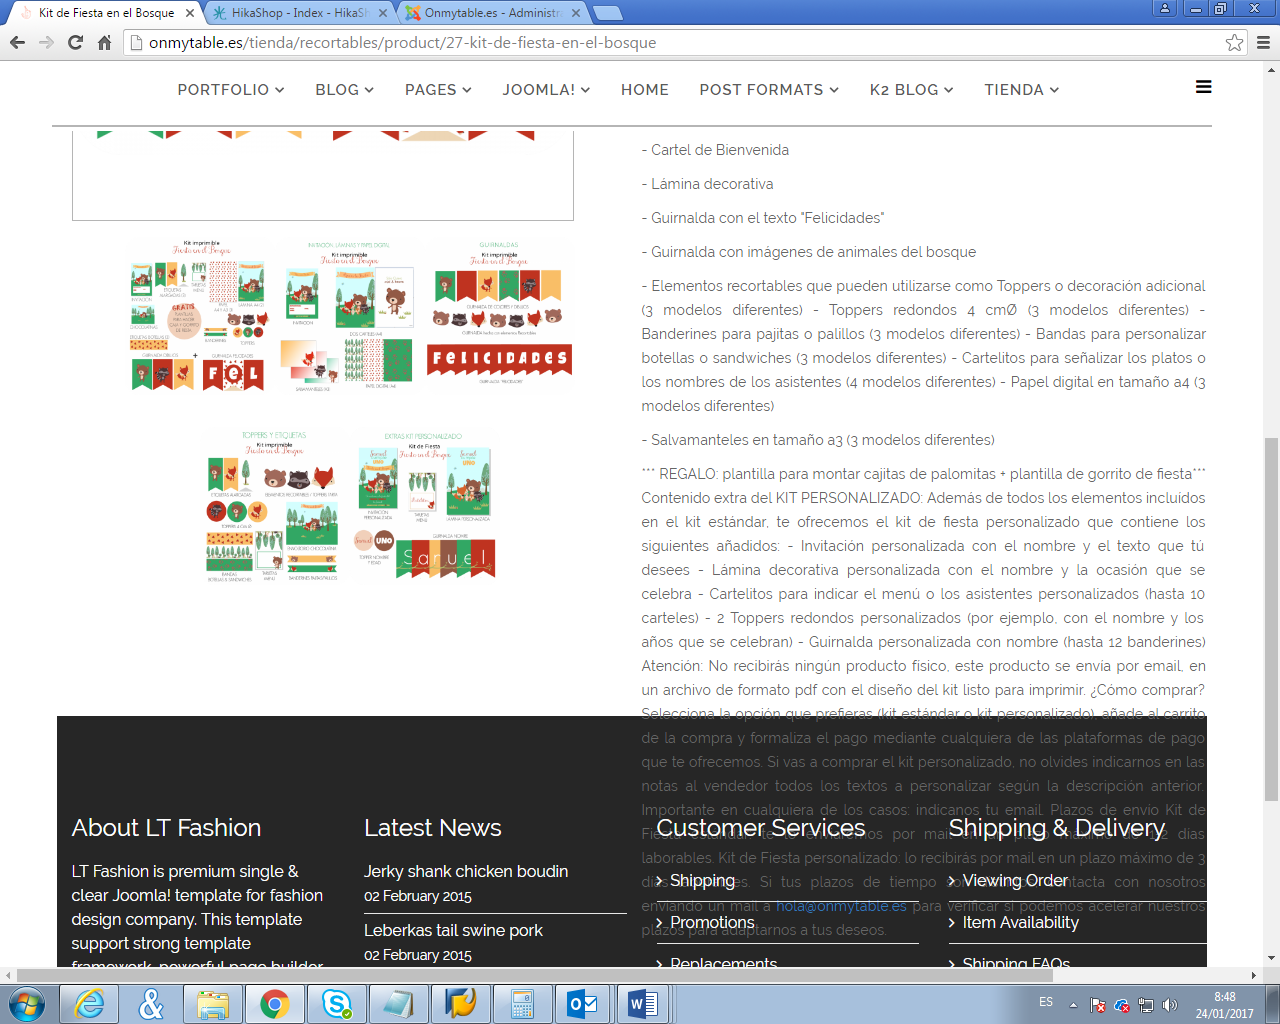Open the Calculator from the taskbar
The image size is (1280, 1024).
point(522,1004)
